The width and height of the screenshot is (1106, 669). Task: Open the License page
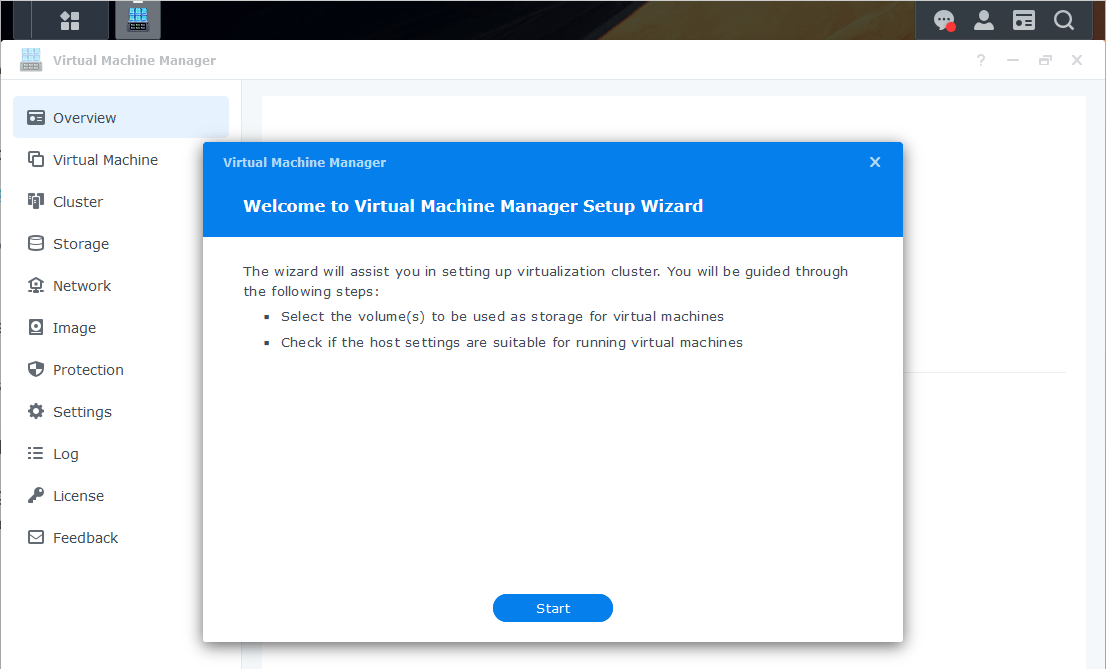click(78, 496)
